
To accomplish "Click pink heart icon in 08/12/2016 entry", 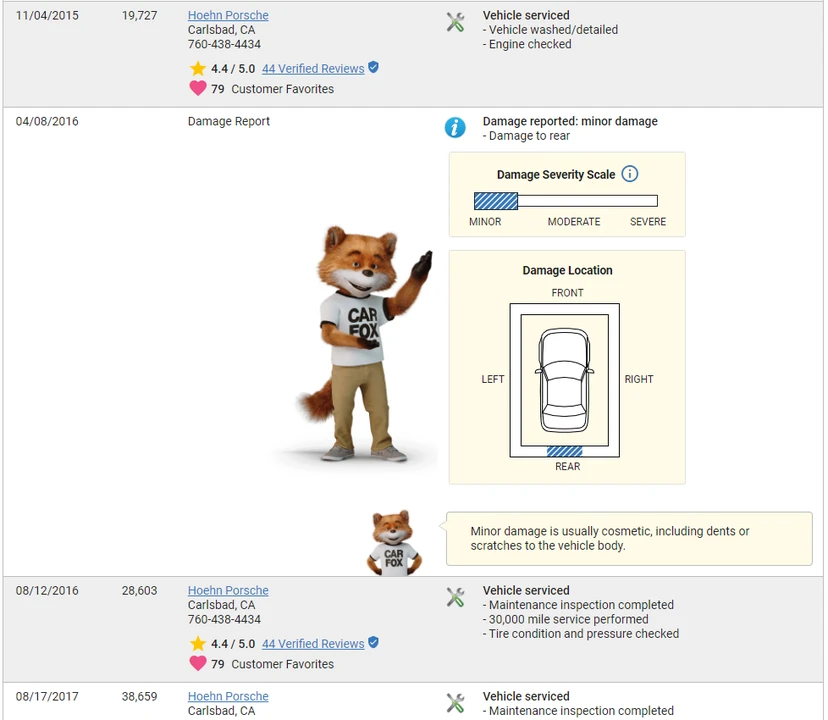I will [x=198, y=663].
